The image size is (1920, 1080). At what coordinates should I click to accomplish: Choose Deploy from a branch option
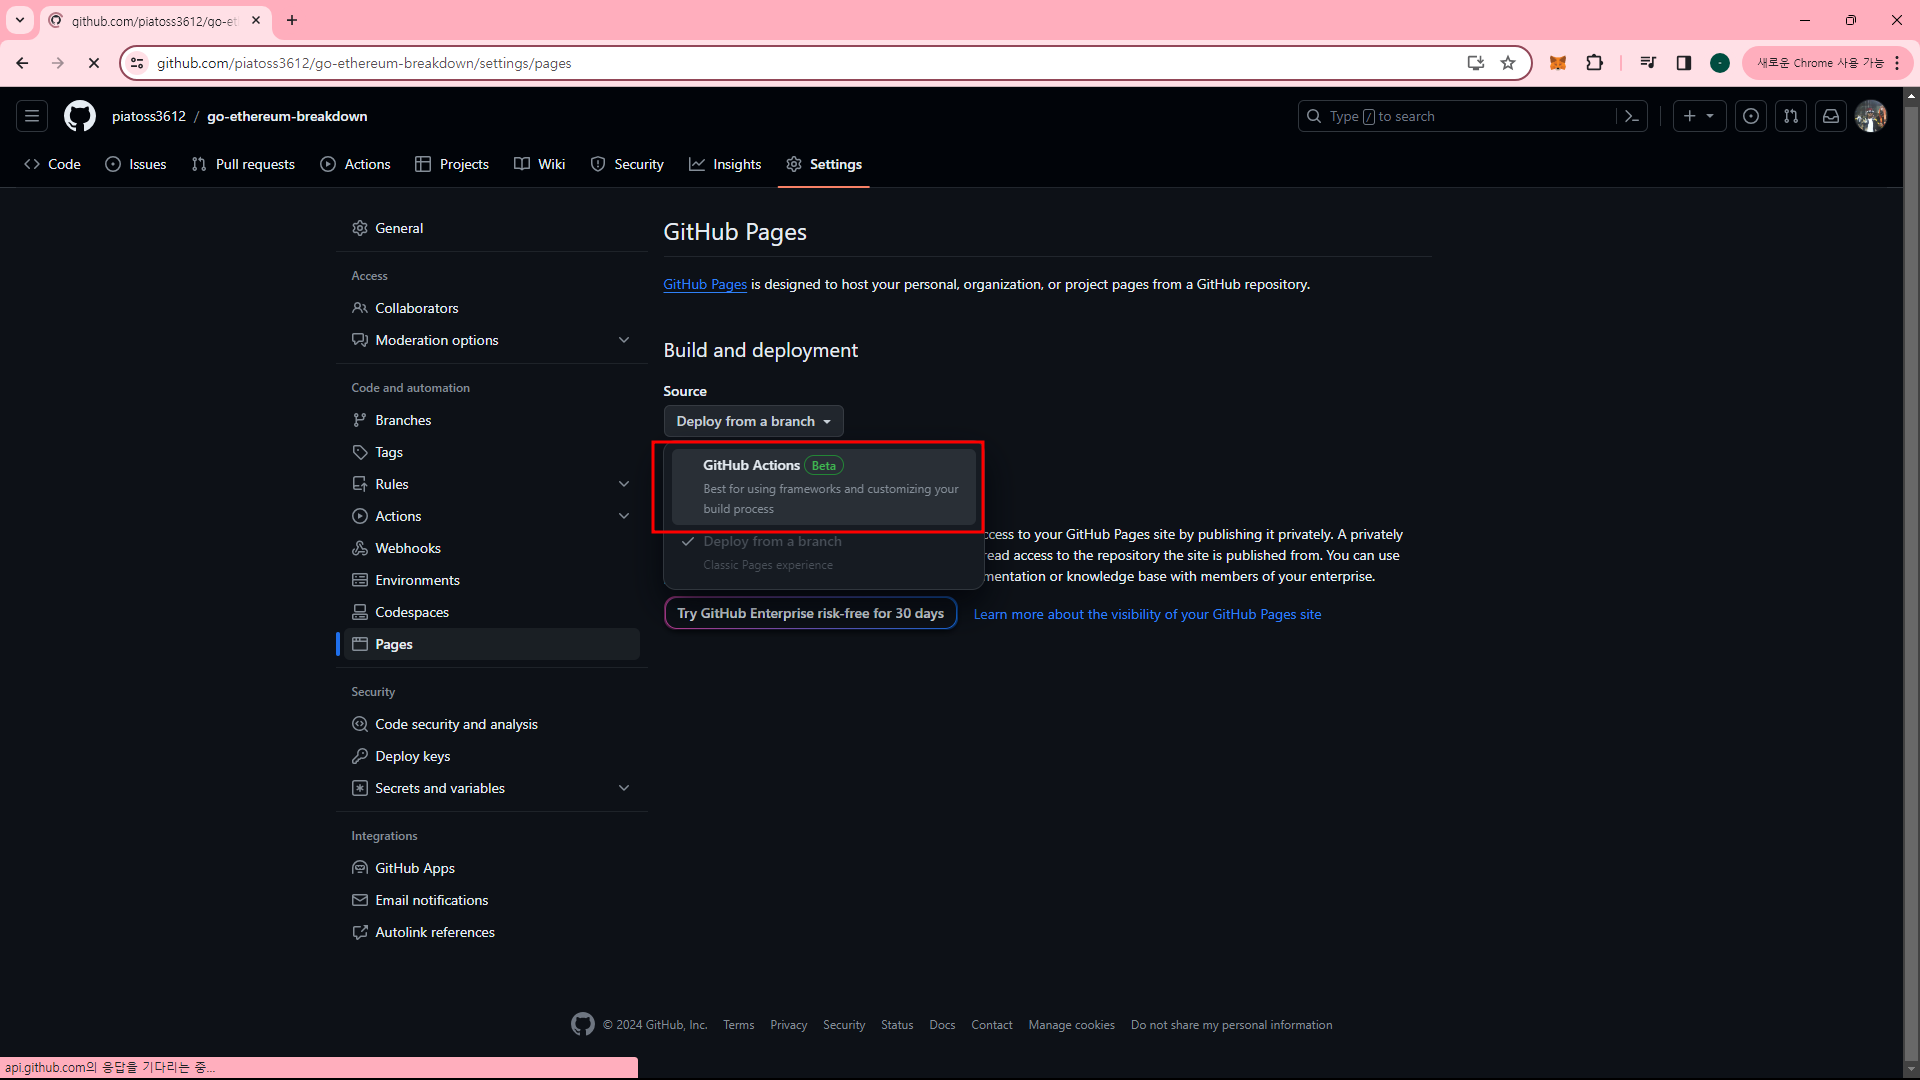point(824,552)
